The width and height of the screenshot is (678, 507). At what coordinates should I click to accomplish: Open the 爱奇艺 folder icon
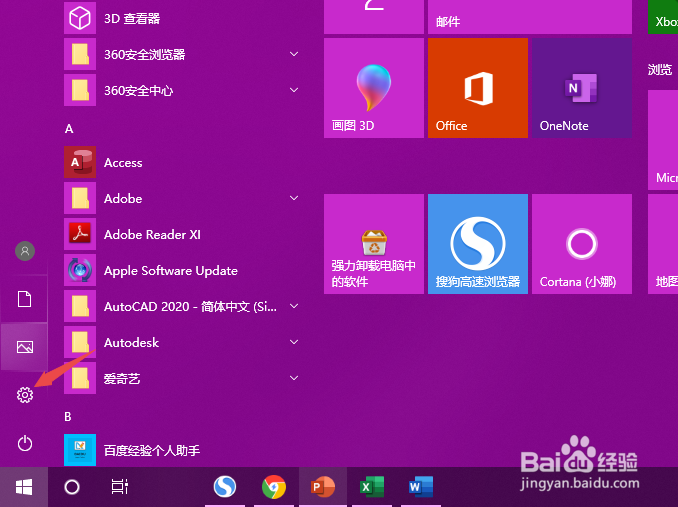pyautogui.click(x=80, y=378)
